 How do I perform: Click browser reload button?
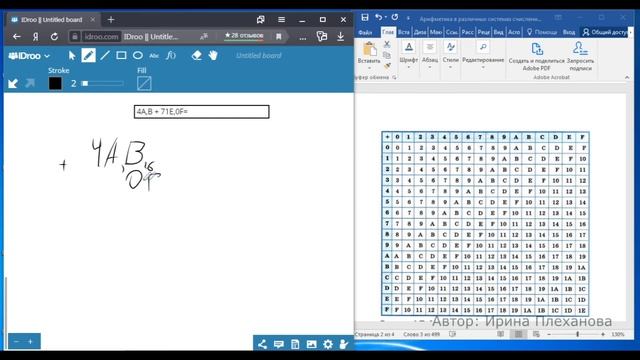click(54, 37)
